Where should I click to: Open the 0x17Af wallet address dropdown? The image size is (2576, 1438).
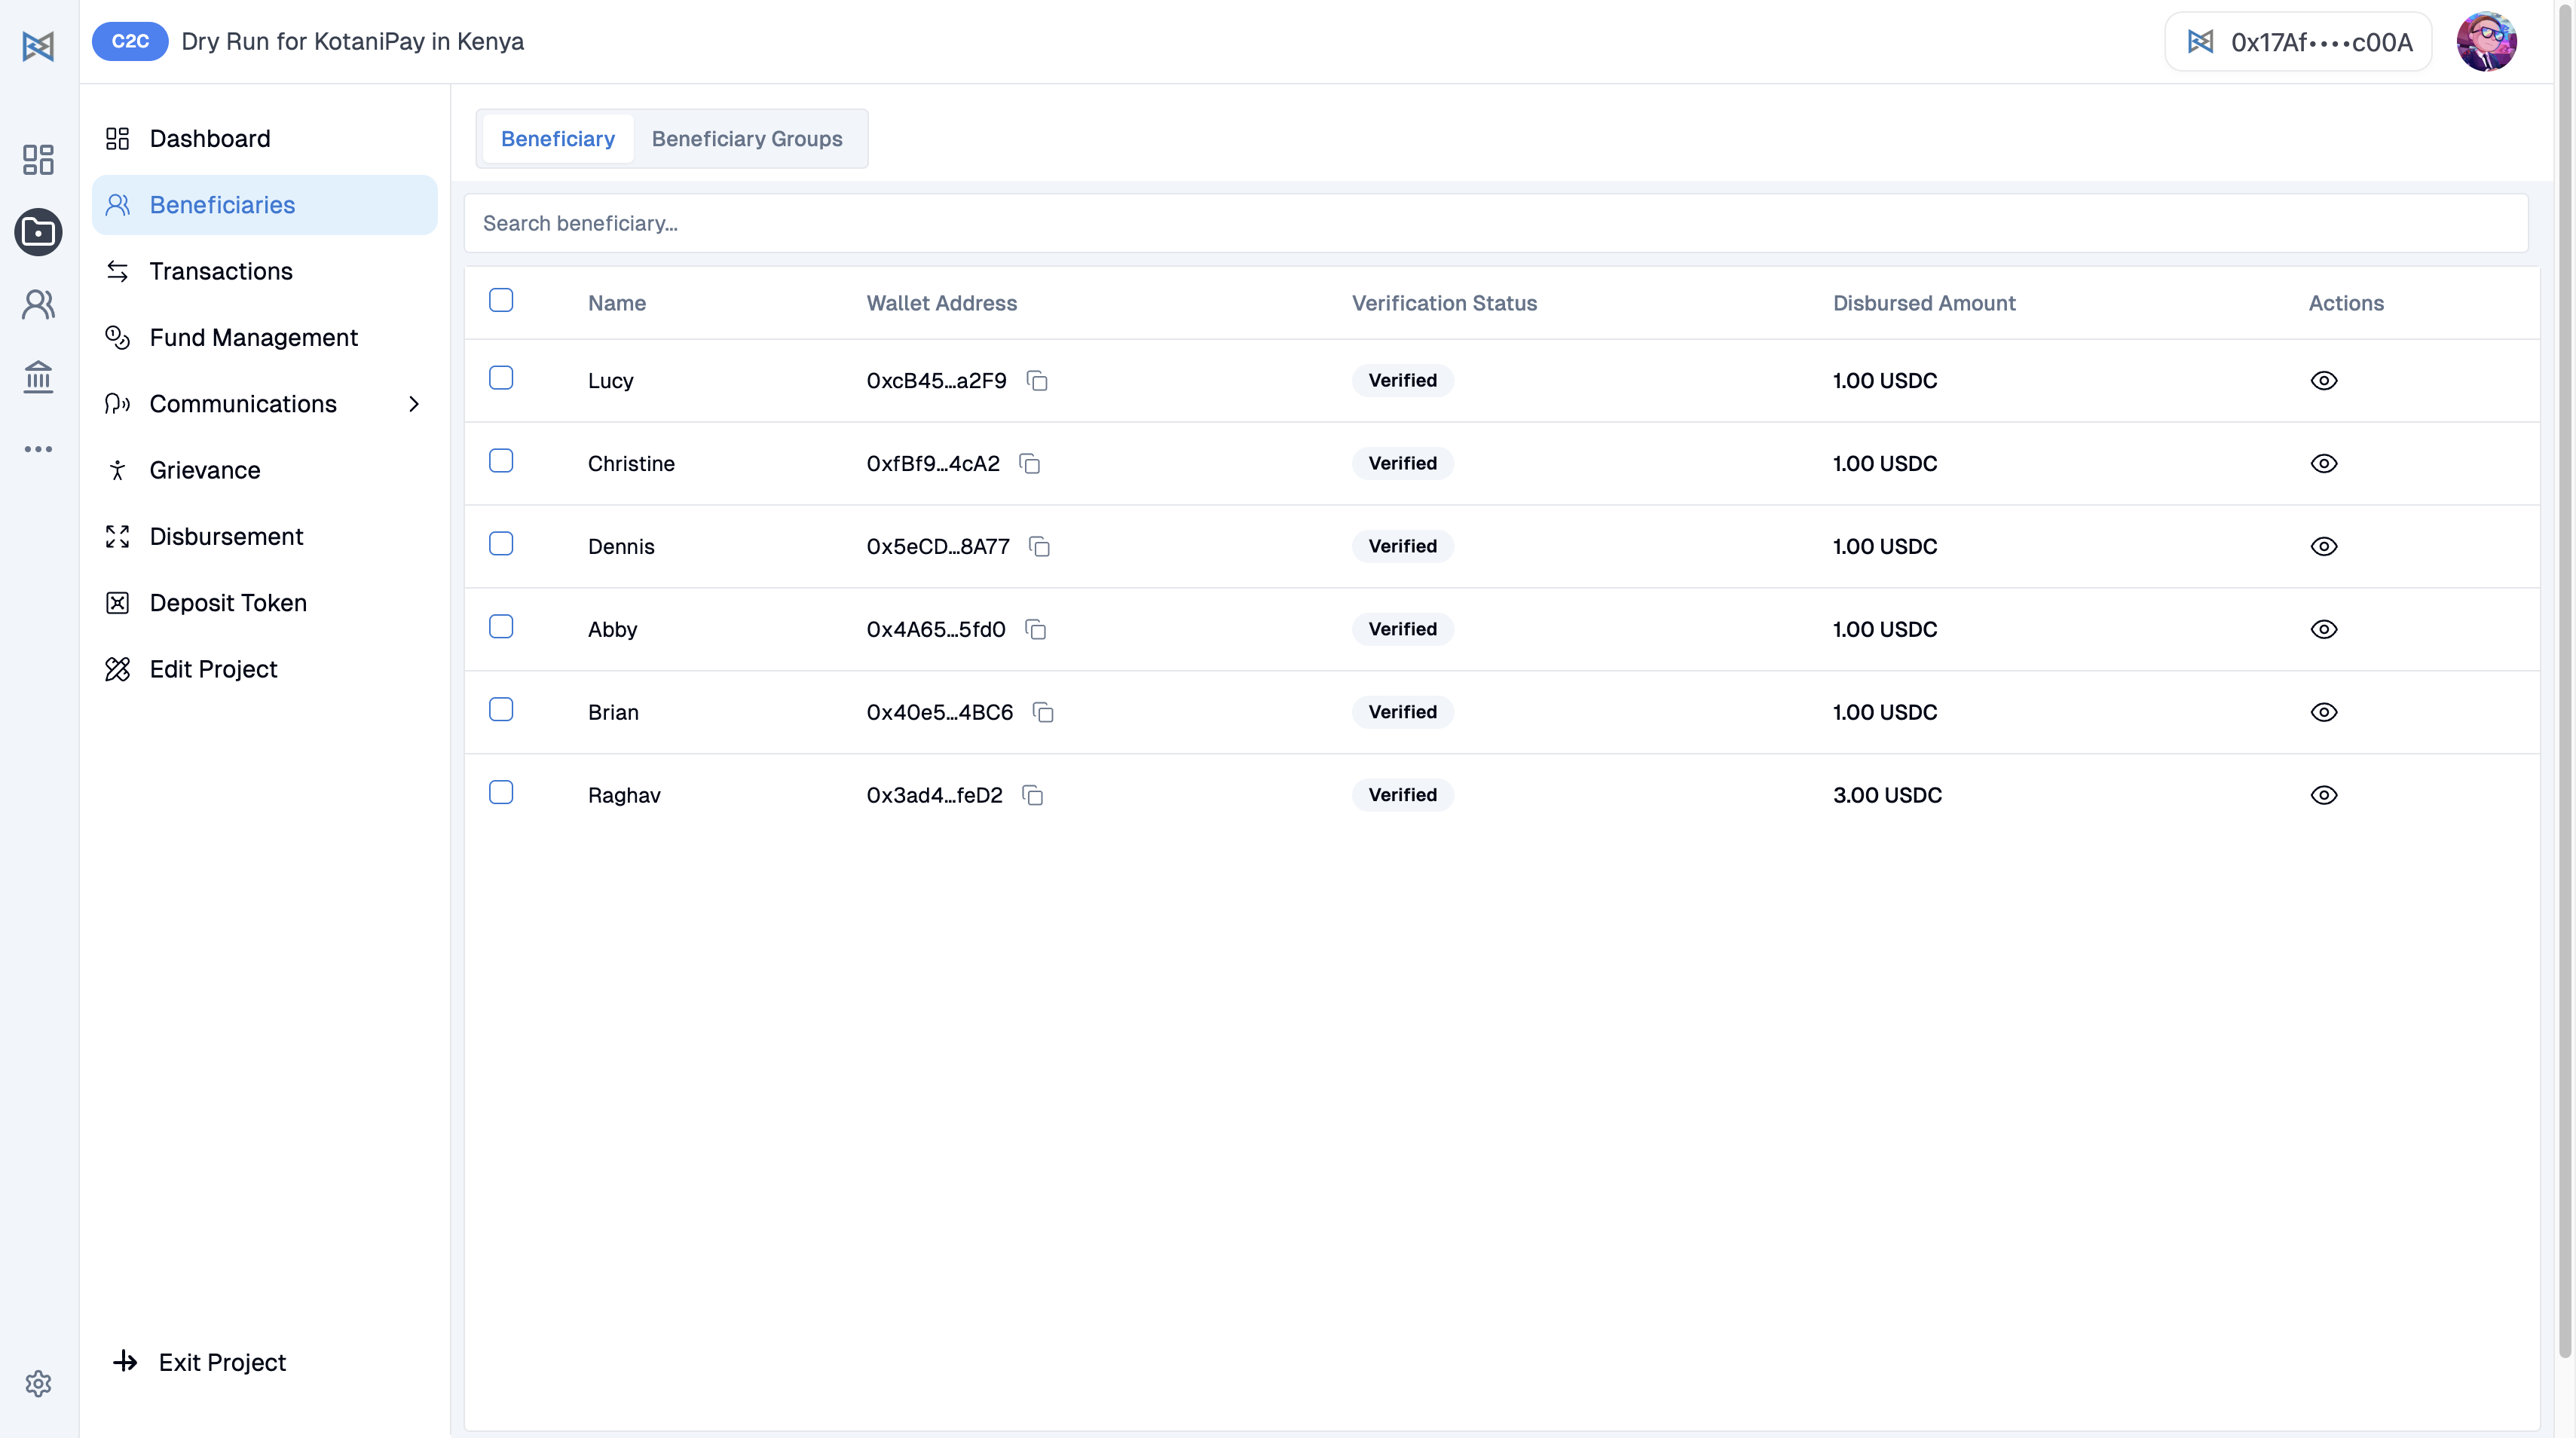(2298, 42)
